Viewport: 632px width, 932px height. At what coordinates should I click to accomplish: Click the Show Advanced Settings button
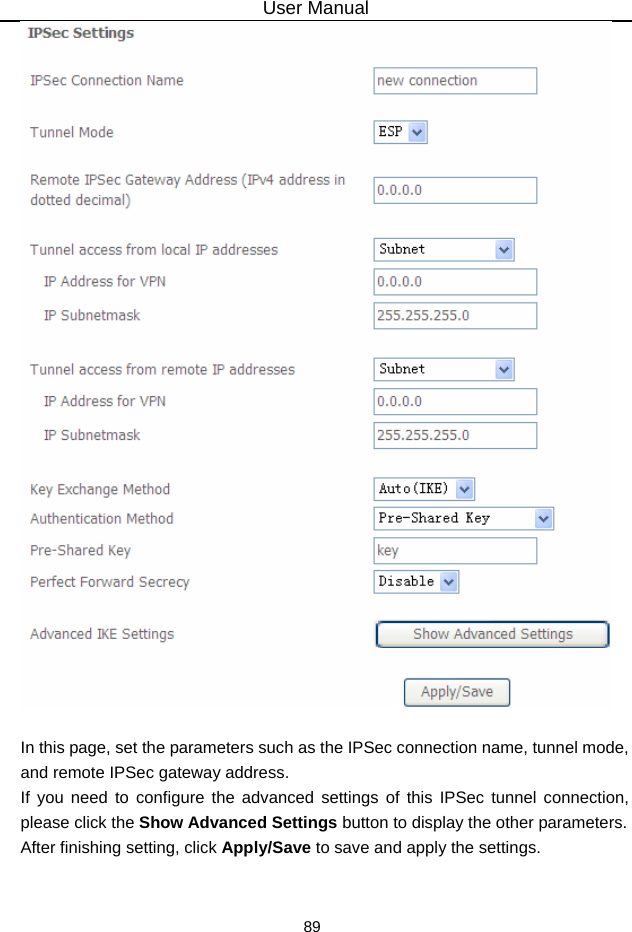click(x=492, y=634)
